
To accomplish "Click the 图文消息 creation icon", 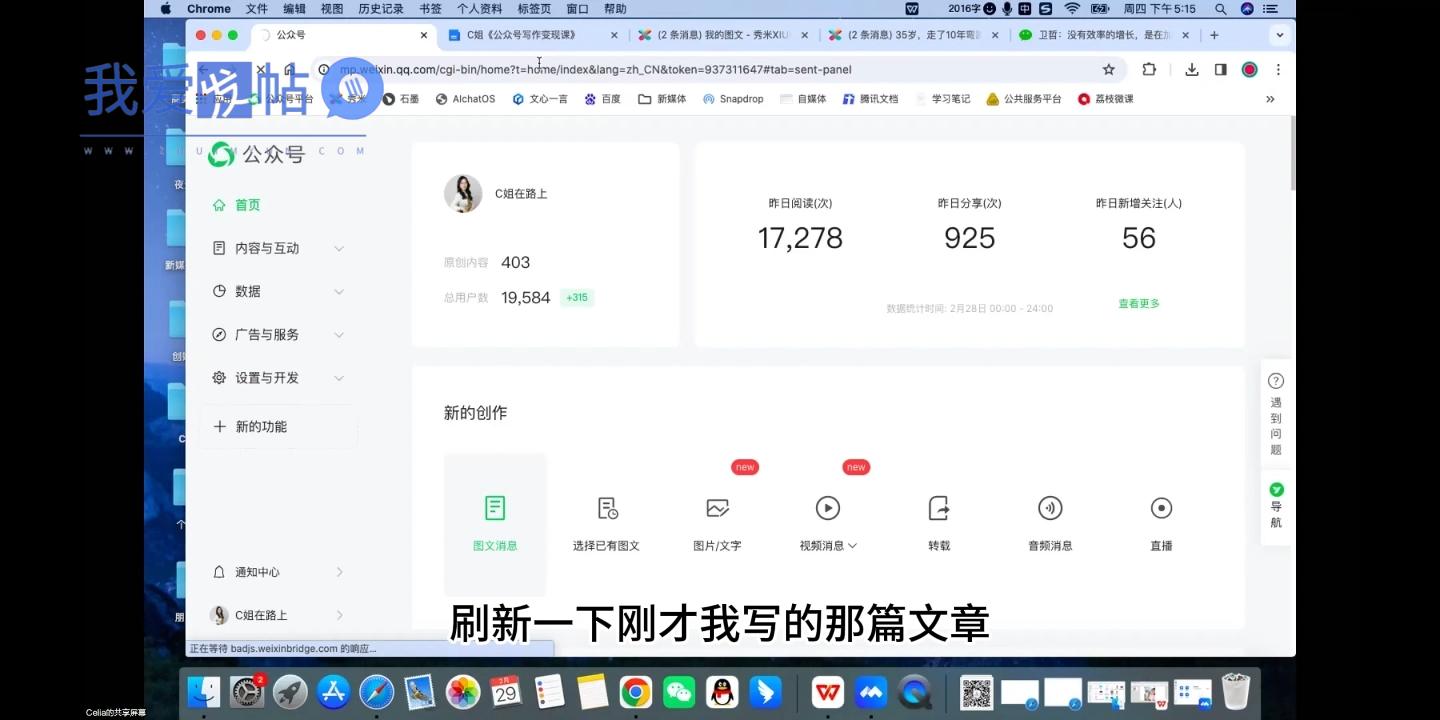I will click(x=495, y=508).
